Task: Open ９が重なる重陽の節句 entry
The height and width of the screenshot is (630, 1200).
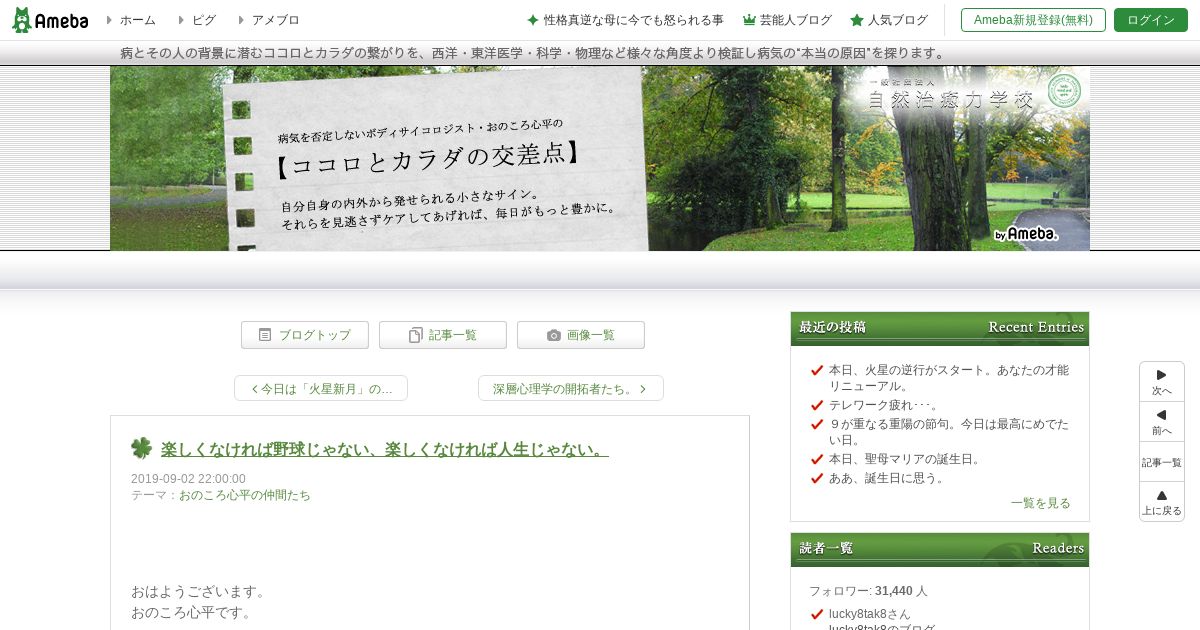Action: (x=949, y=431)
